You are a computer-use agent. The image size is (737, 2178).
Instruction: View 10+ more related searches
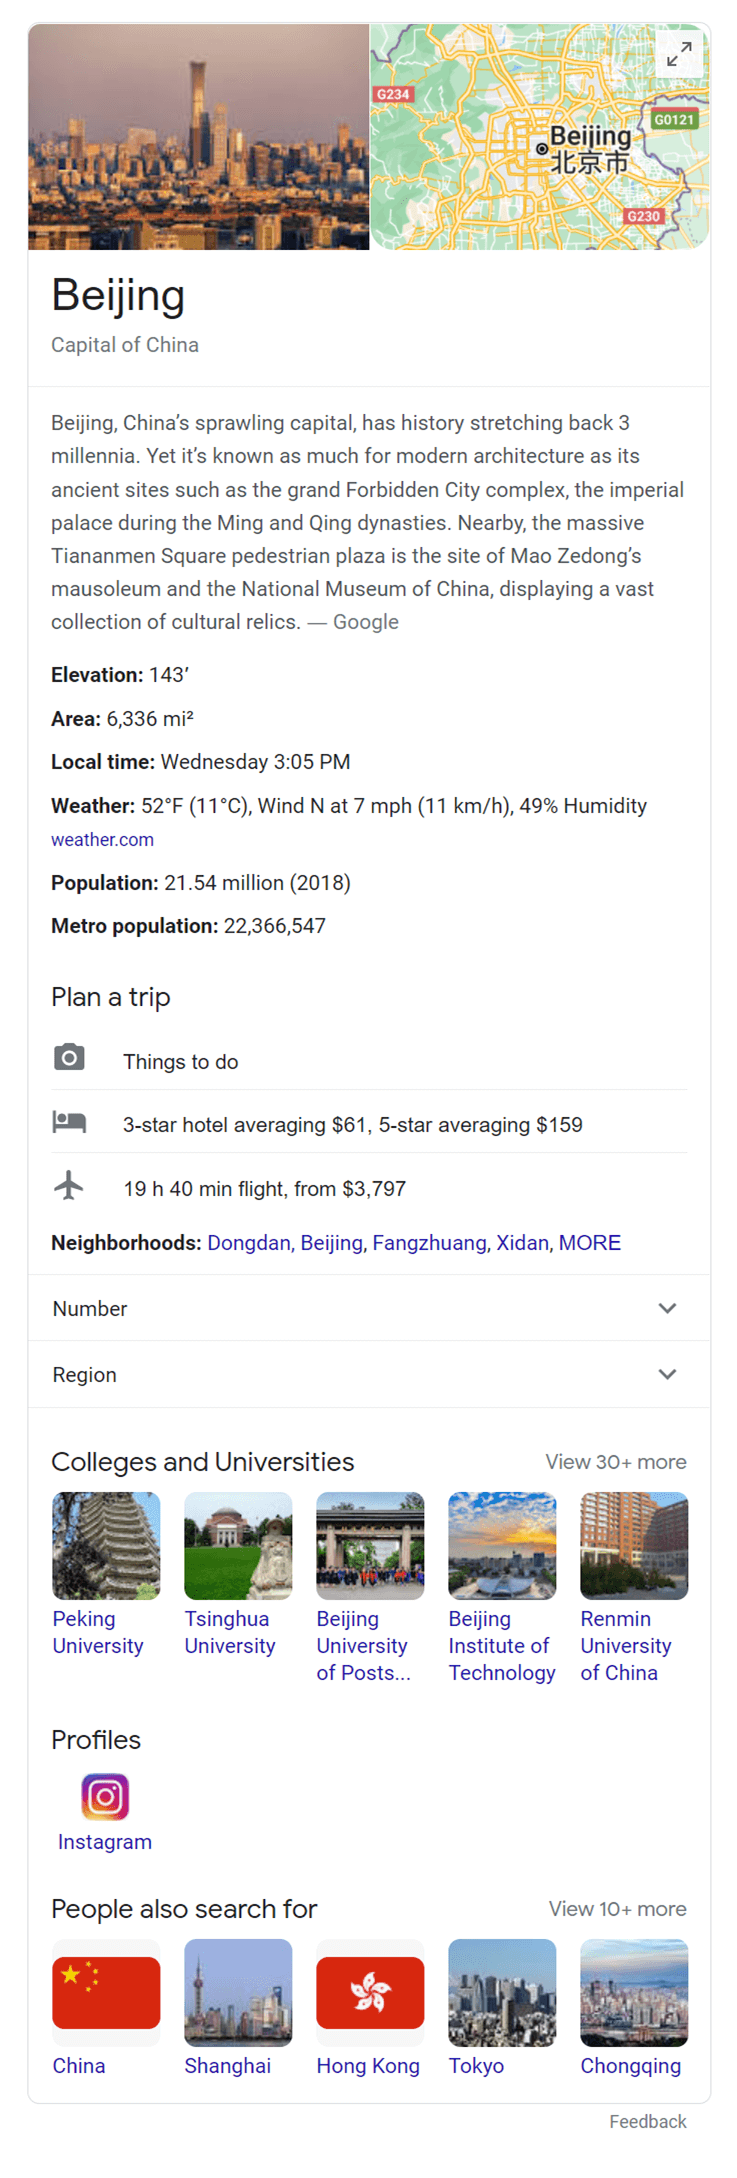coord(617,1908)
